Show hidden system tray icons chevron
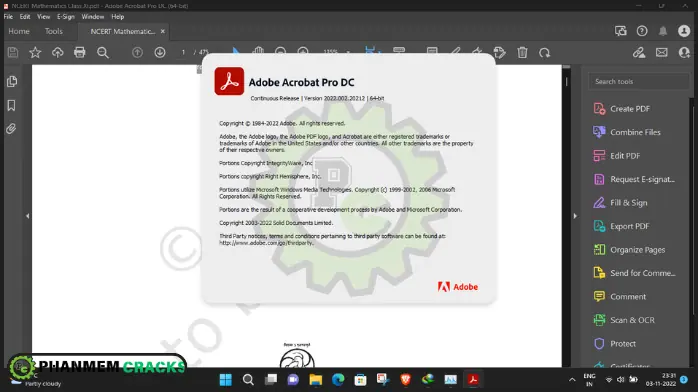Viewport: 698px width, 392px height. pos(572,380)
